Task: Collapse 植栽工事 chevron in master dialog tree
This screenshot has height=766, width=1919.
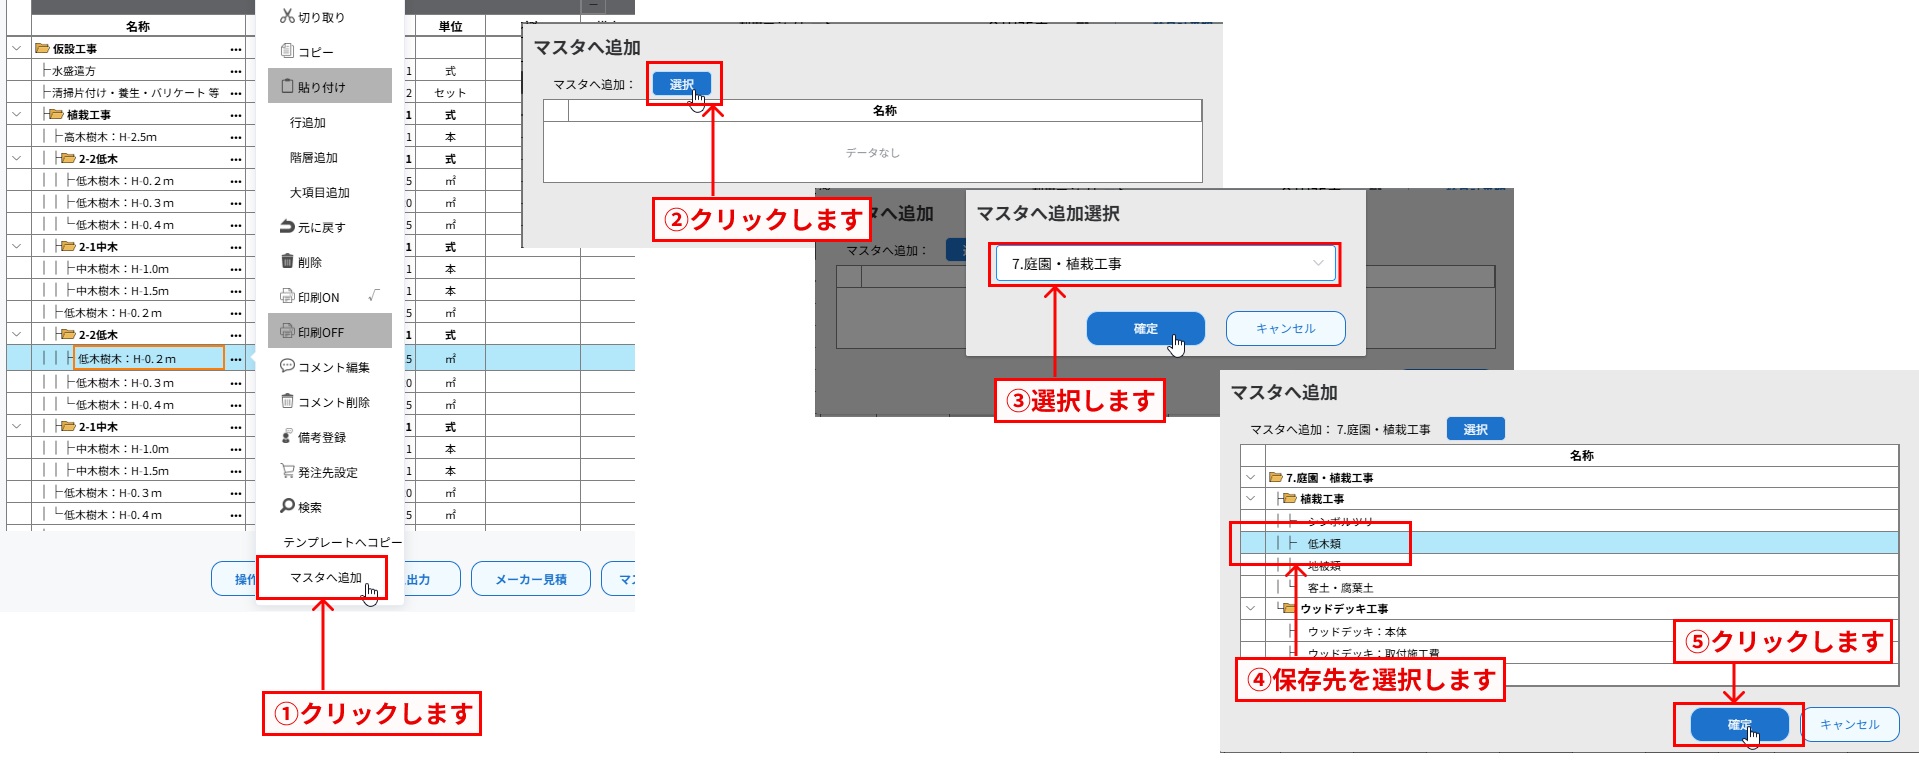Action: click(1251, 498)
